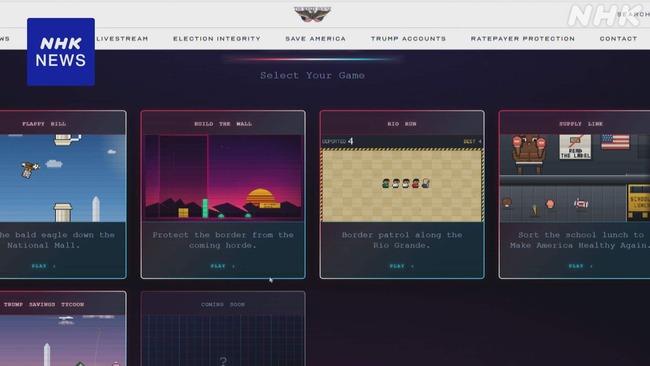
Task: Click the Best 4 score label
Action: [472, 141]
